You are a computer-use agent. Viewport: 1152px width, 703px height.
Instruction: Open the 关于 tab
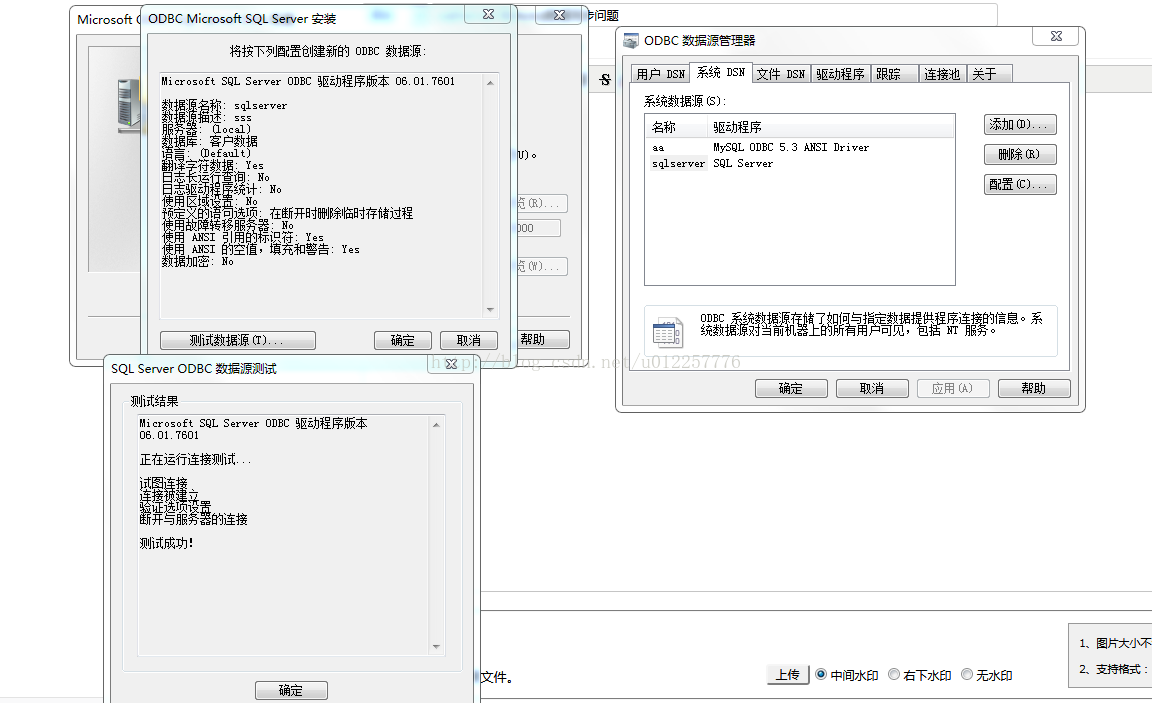(990, 74)
